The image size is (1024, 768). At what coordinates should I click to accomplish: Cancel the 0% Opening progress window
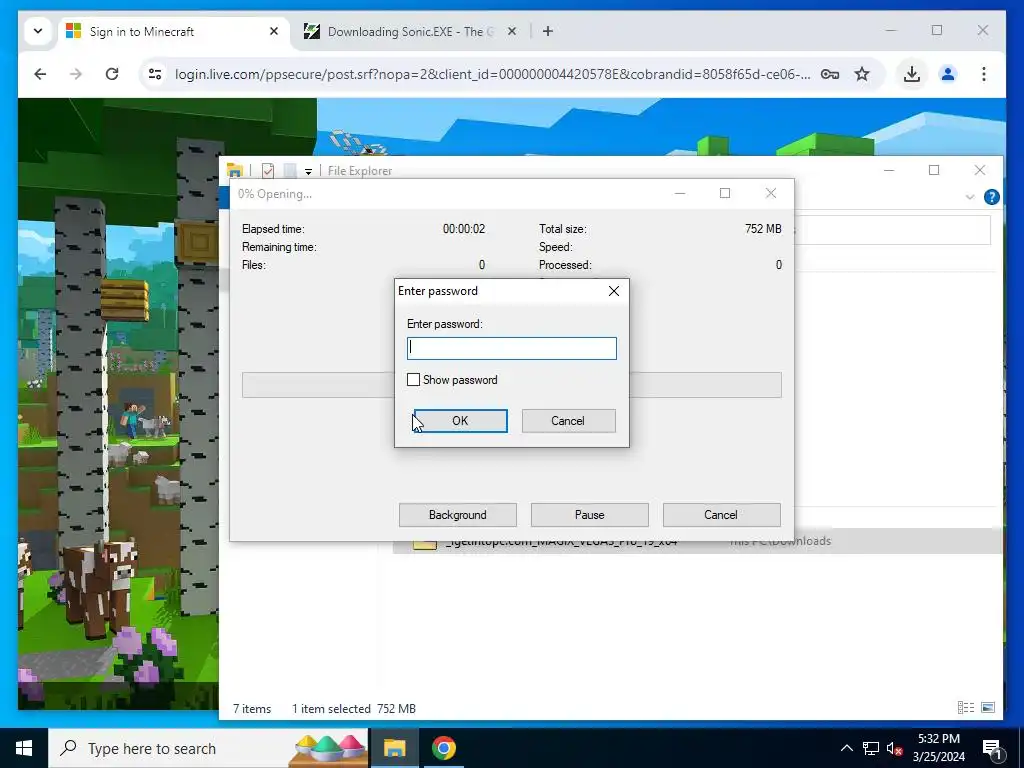click(x=722, y=515)
